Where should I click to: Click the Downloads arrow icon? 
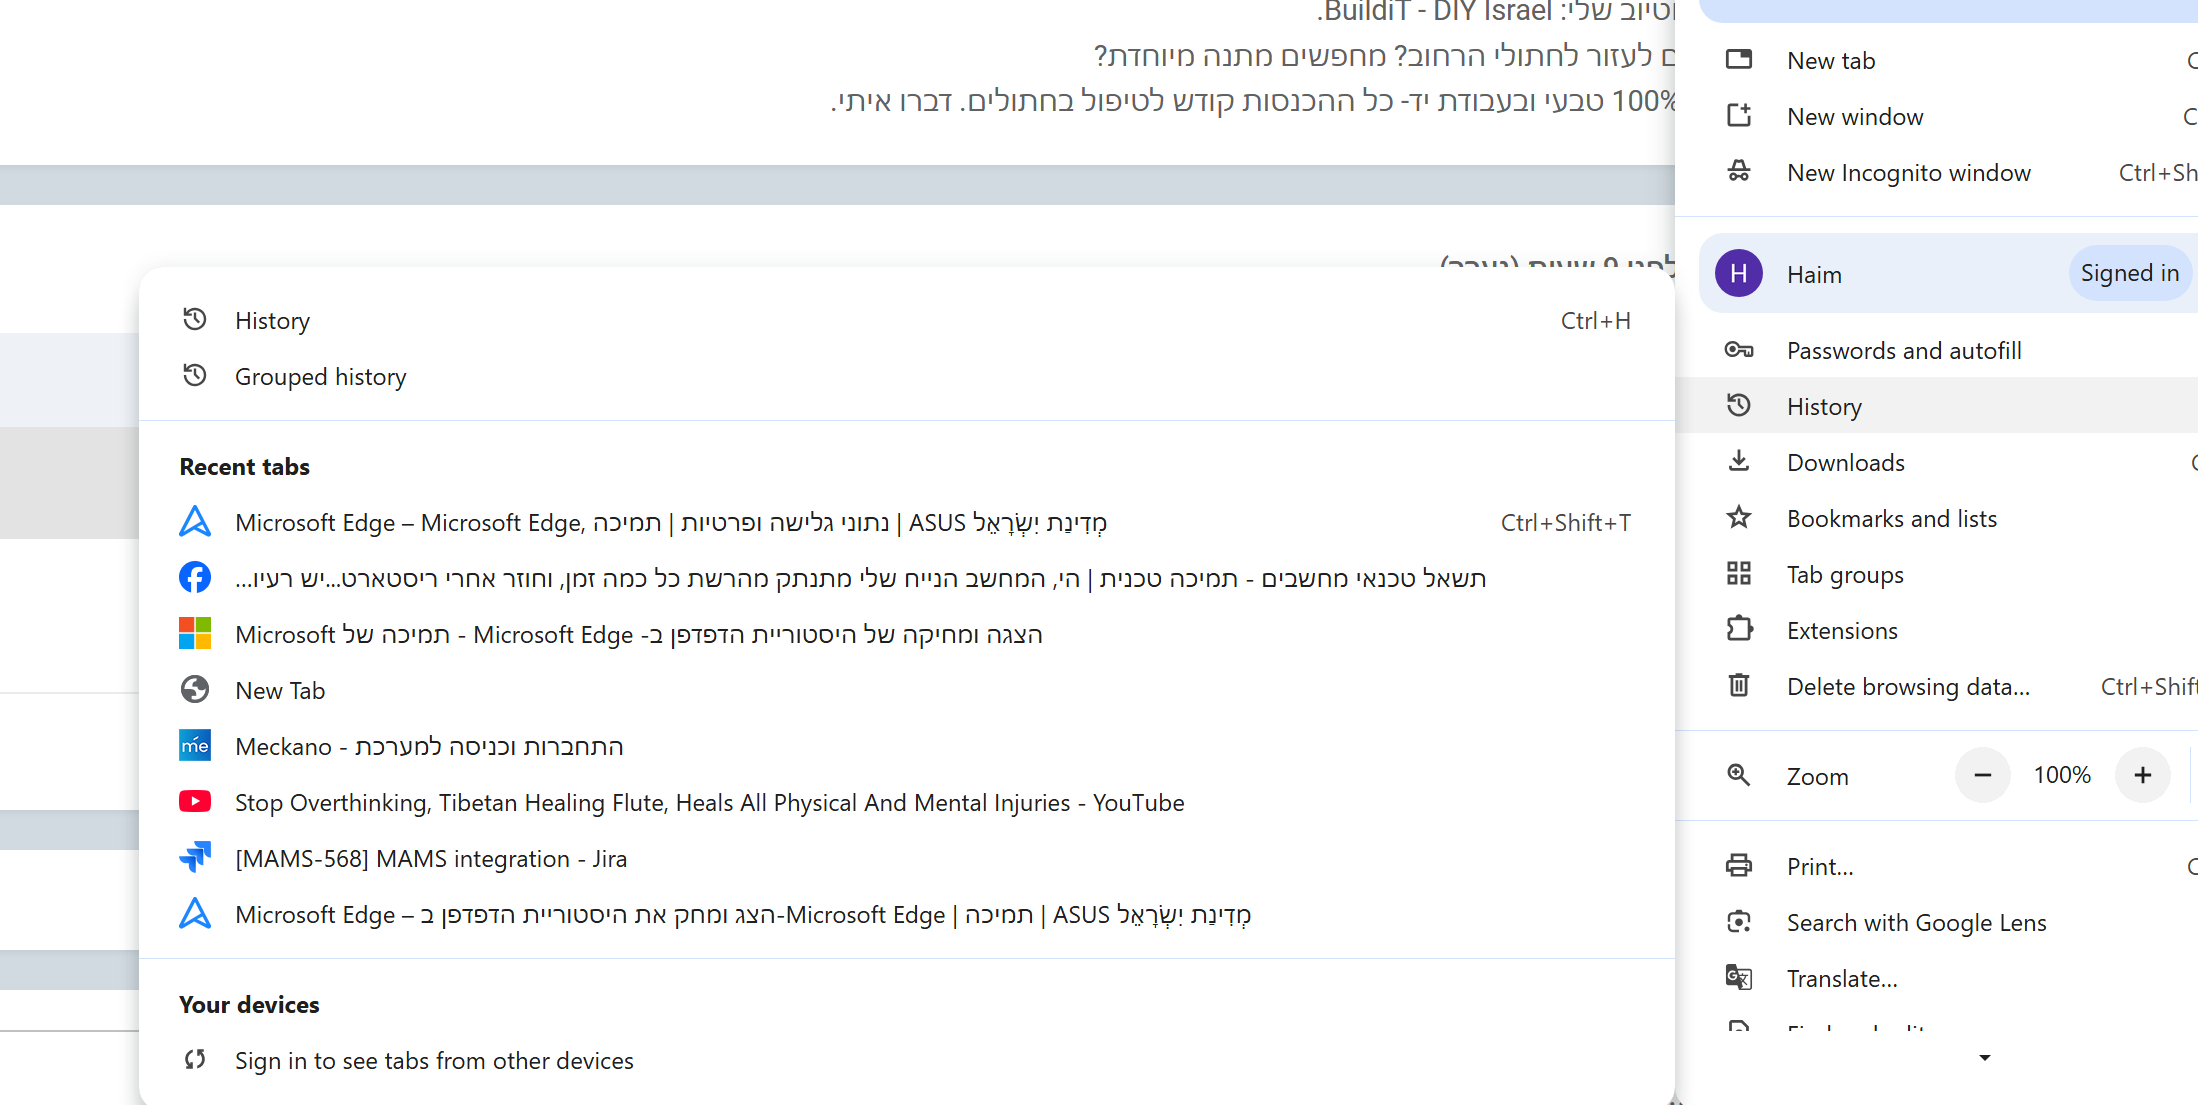[x=1739, y=462]
